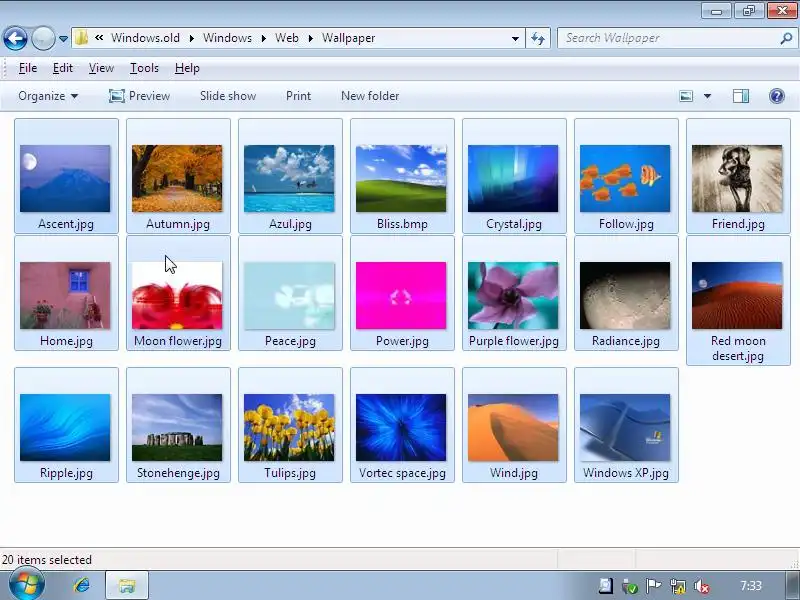This screenshot has height=600, width=800.
Task: Select Power.jpg thumbnail
Action: 402,293
